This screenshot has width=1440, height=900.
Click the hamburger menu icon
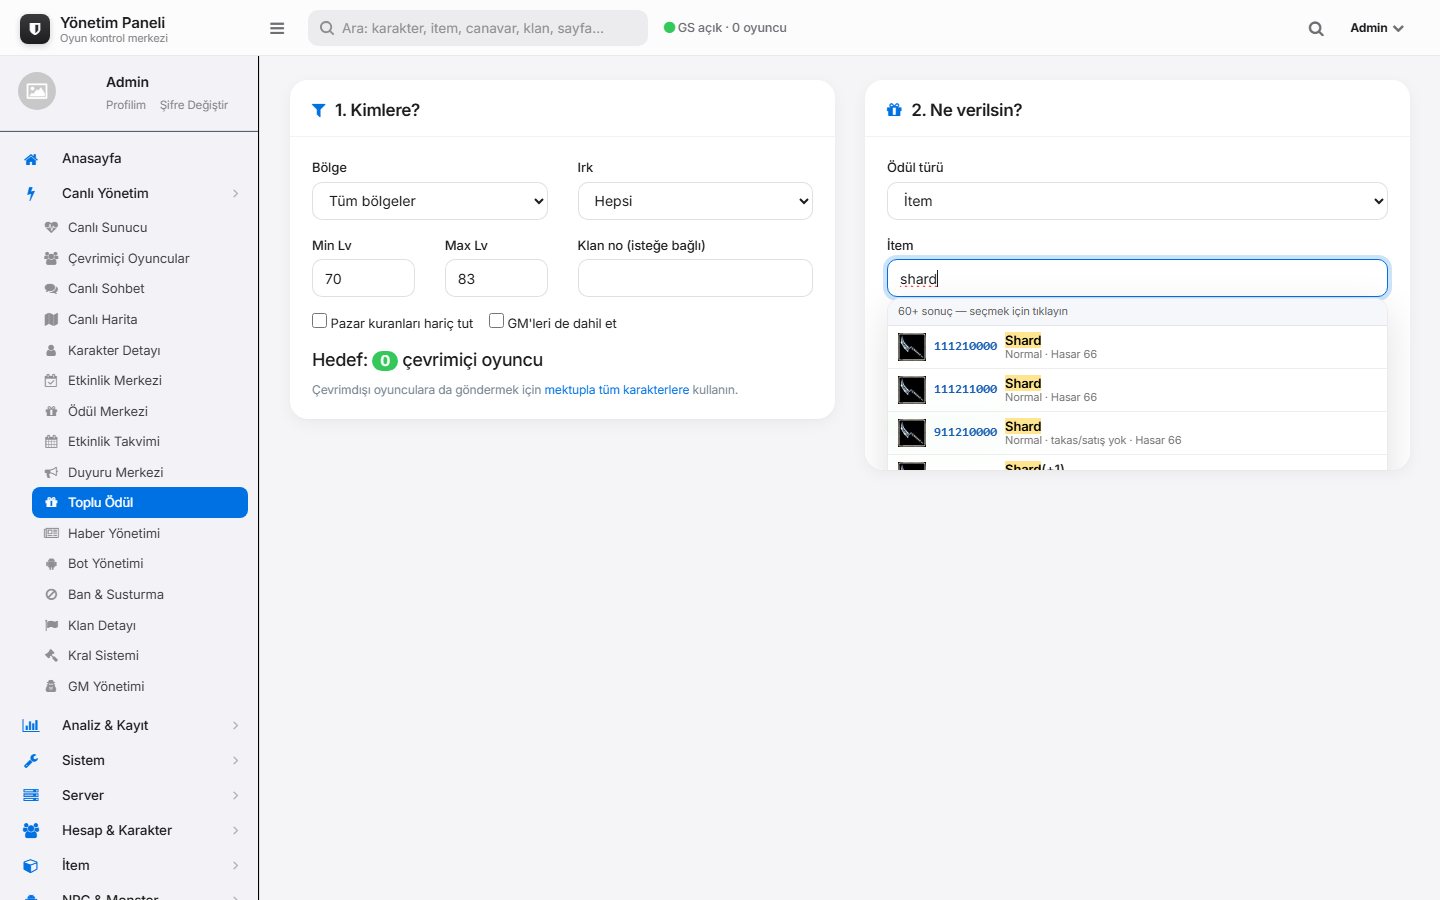[277, 28]
